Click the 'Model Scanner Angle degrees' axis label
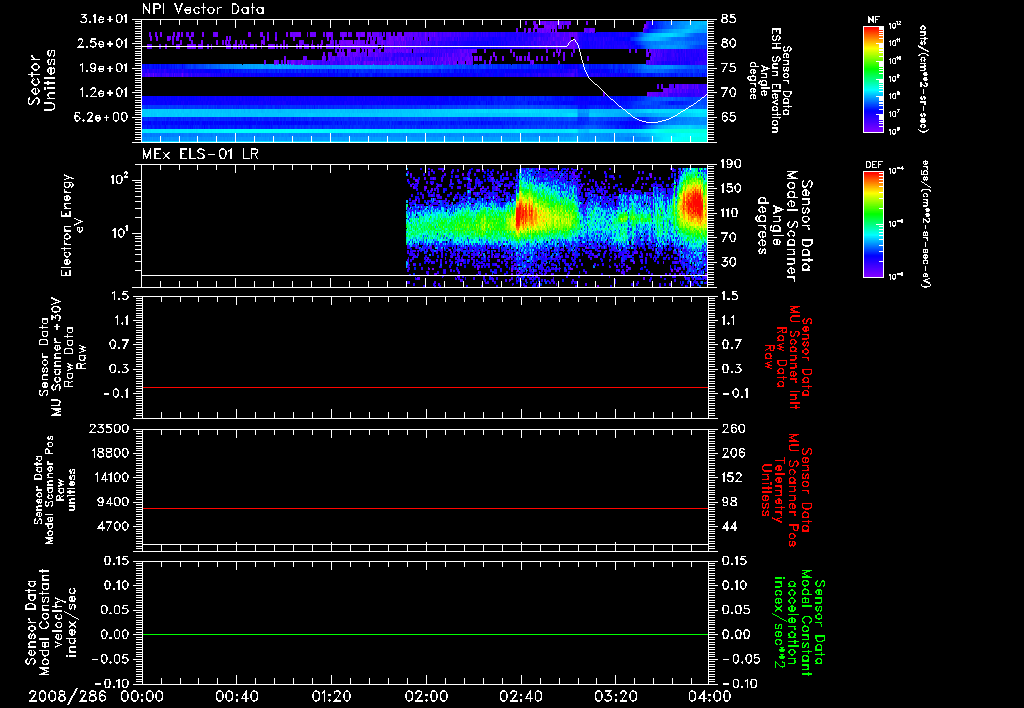The image size is (1024, 708). point(784,226)
